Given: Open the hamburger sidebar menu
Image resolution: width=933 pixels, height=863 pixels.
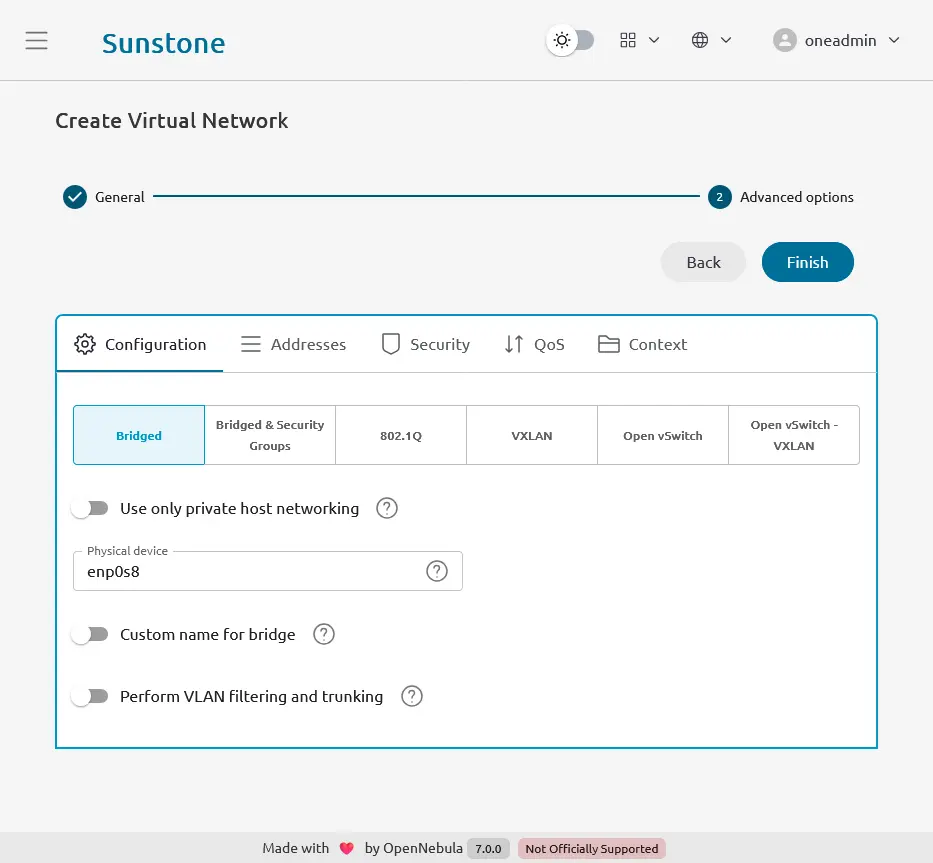Looking at the screenshot, I should pyautogui.click(x=37, y=41).
